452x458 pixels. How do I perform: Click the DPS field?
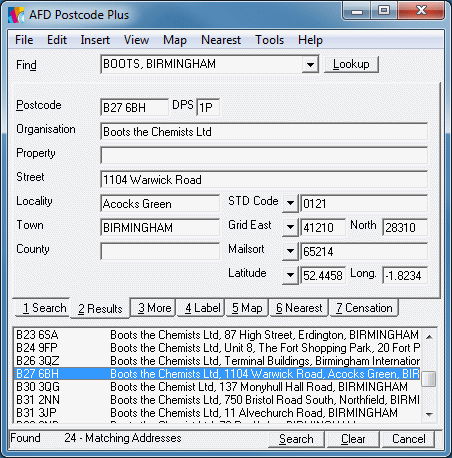tap(208, 107)
